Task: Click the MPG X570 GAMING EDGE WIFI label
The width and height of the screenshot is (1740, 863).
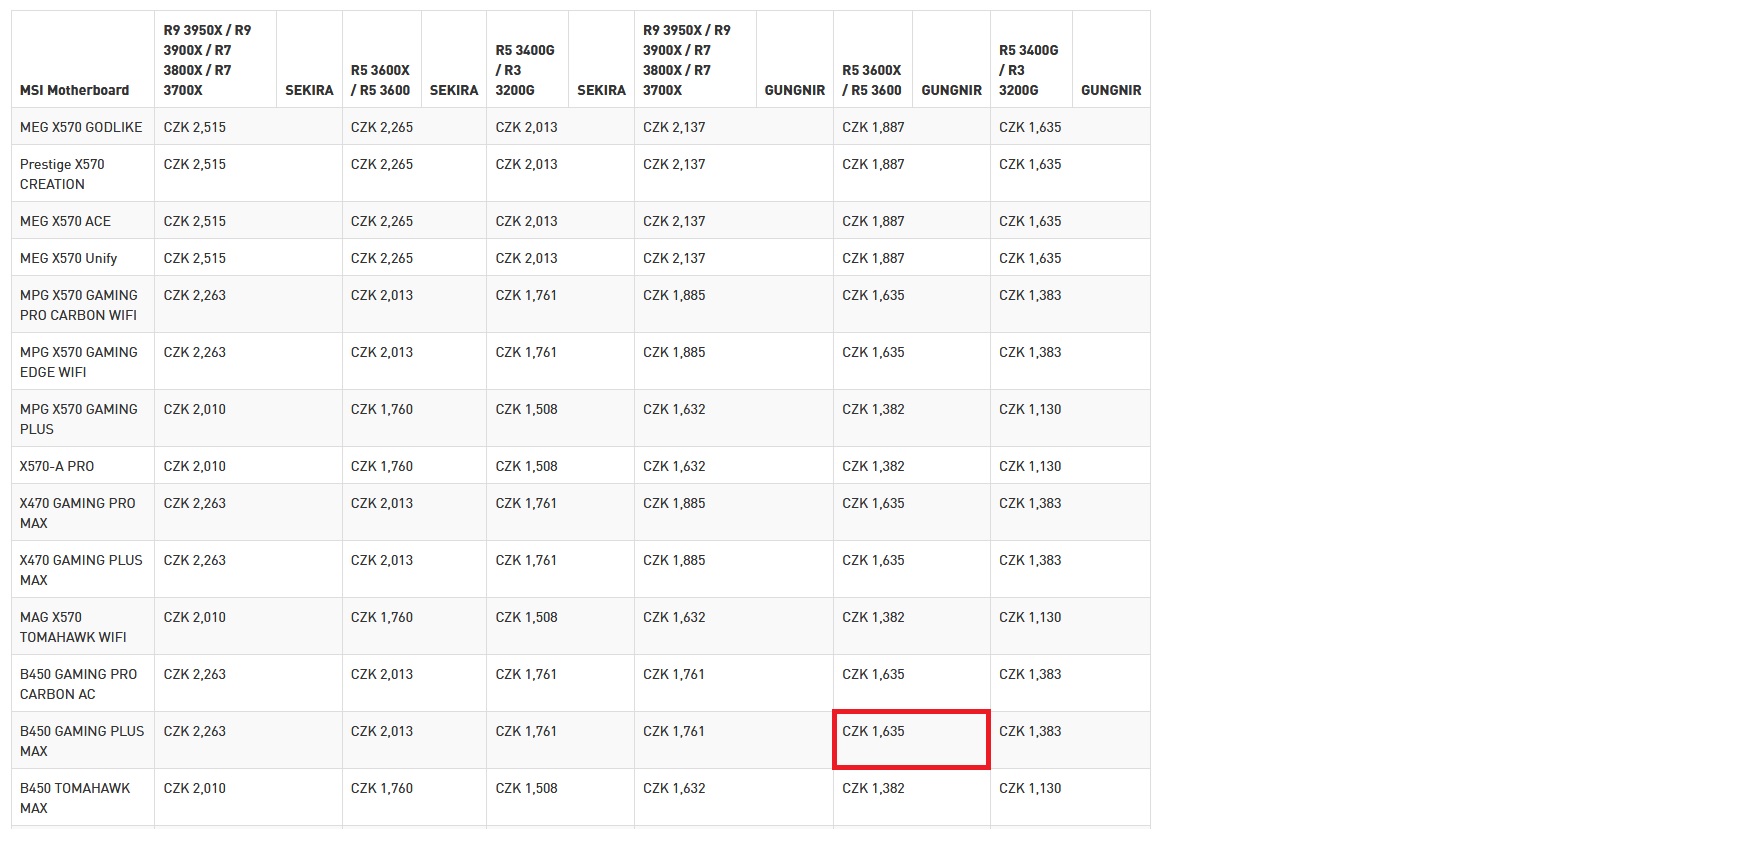Action: point(79,362)
